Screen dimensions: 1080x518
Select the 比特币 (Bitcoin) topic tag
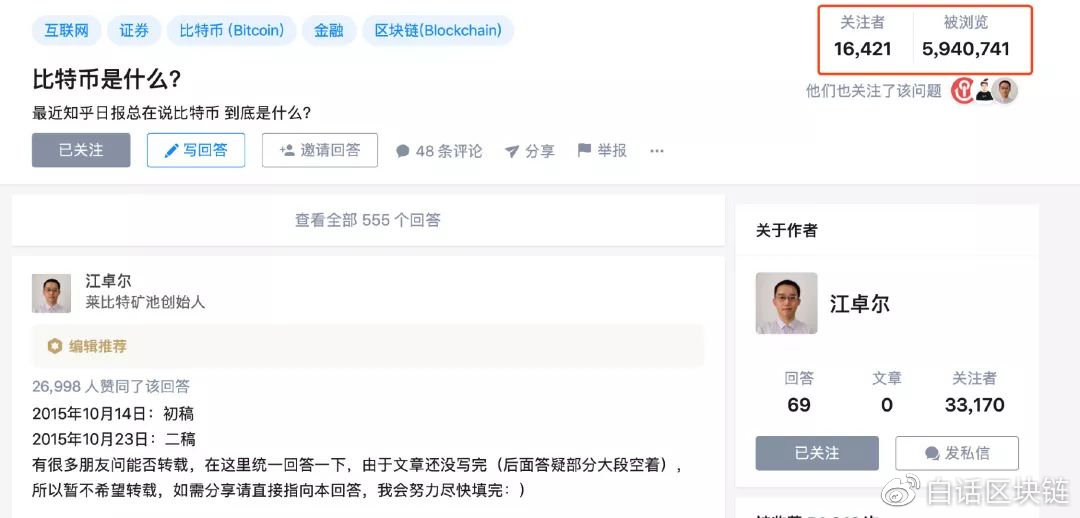coord(231,30)
